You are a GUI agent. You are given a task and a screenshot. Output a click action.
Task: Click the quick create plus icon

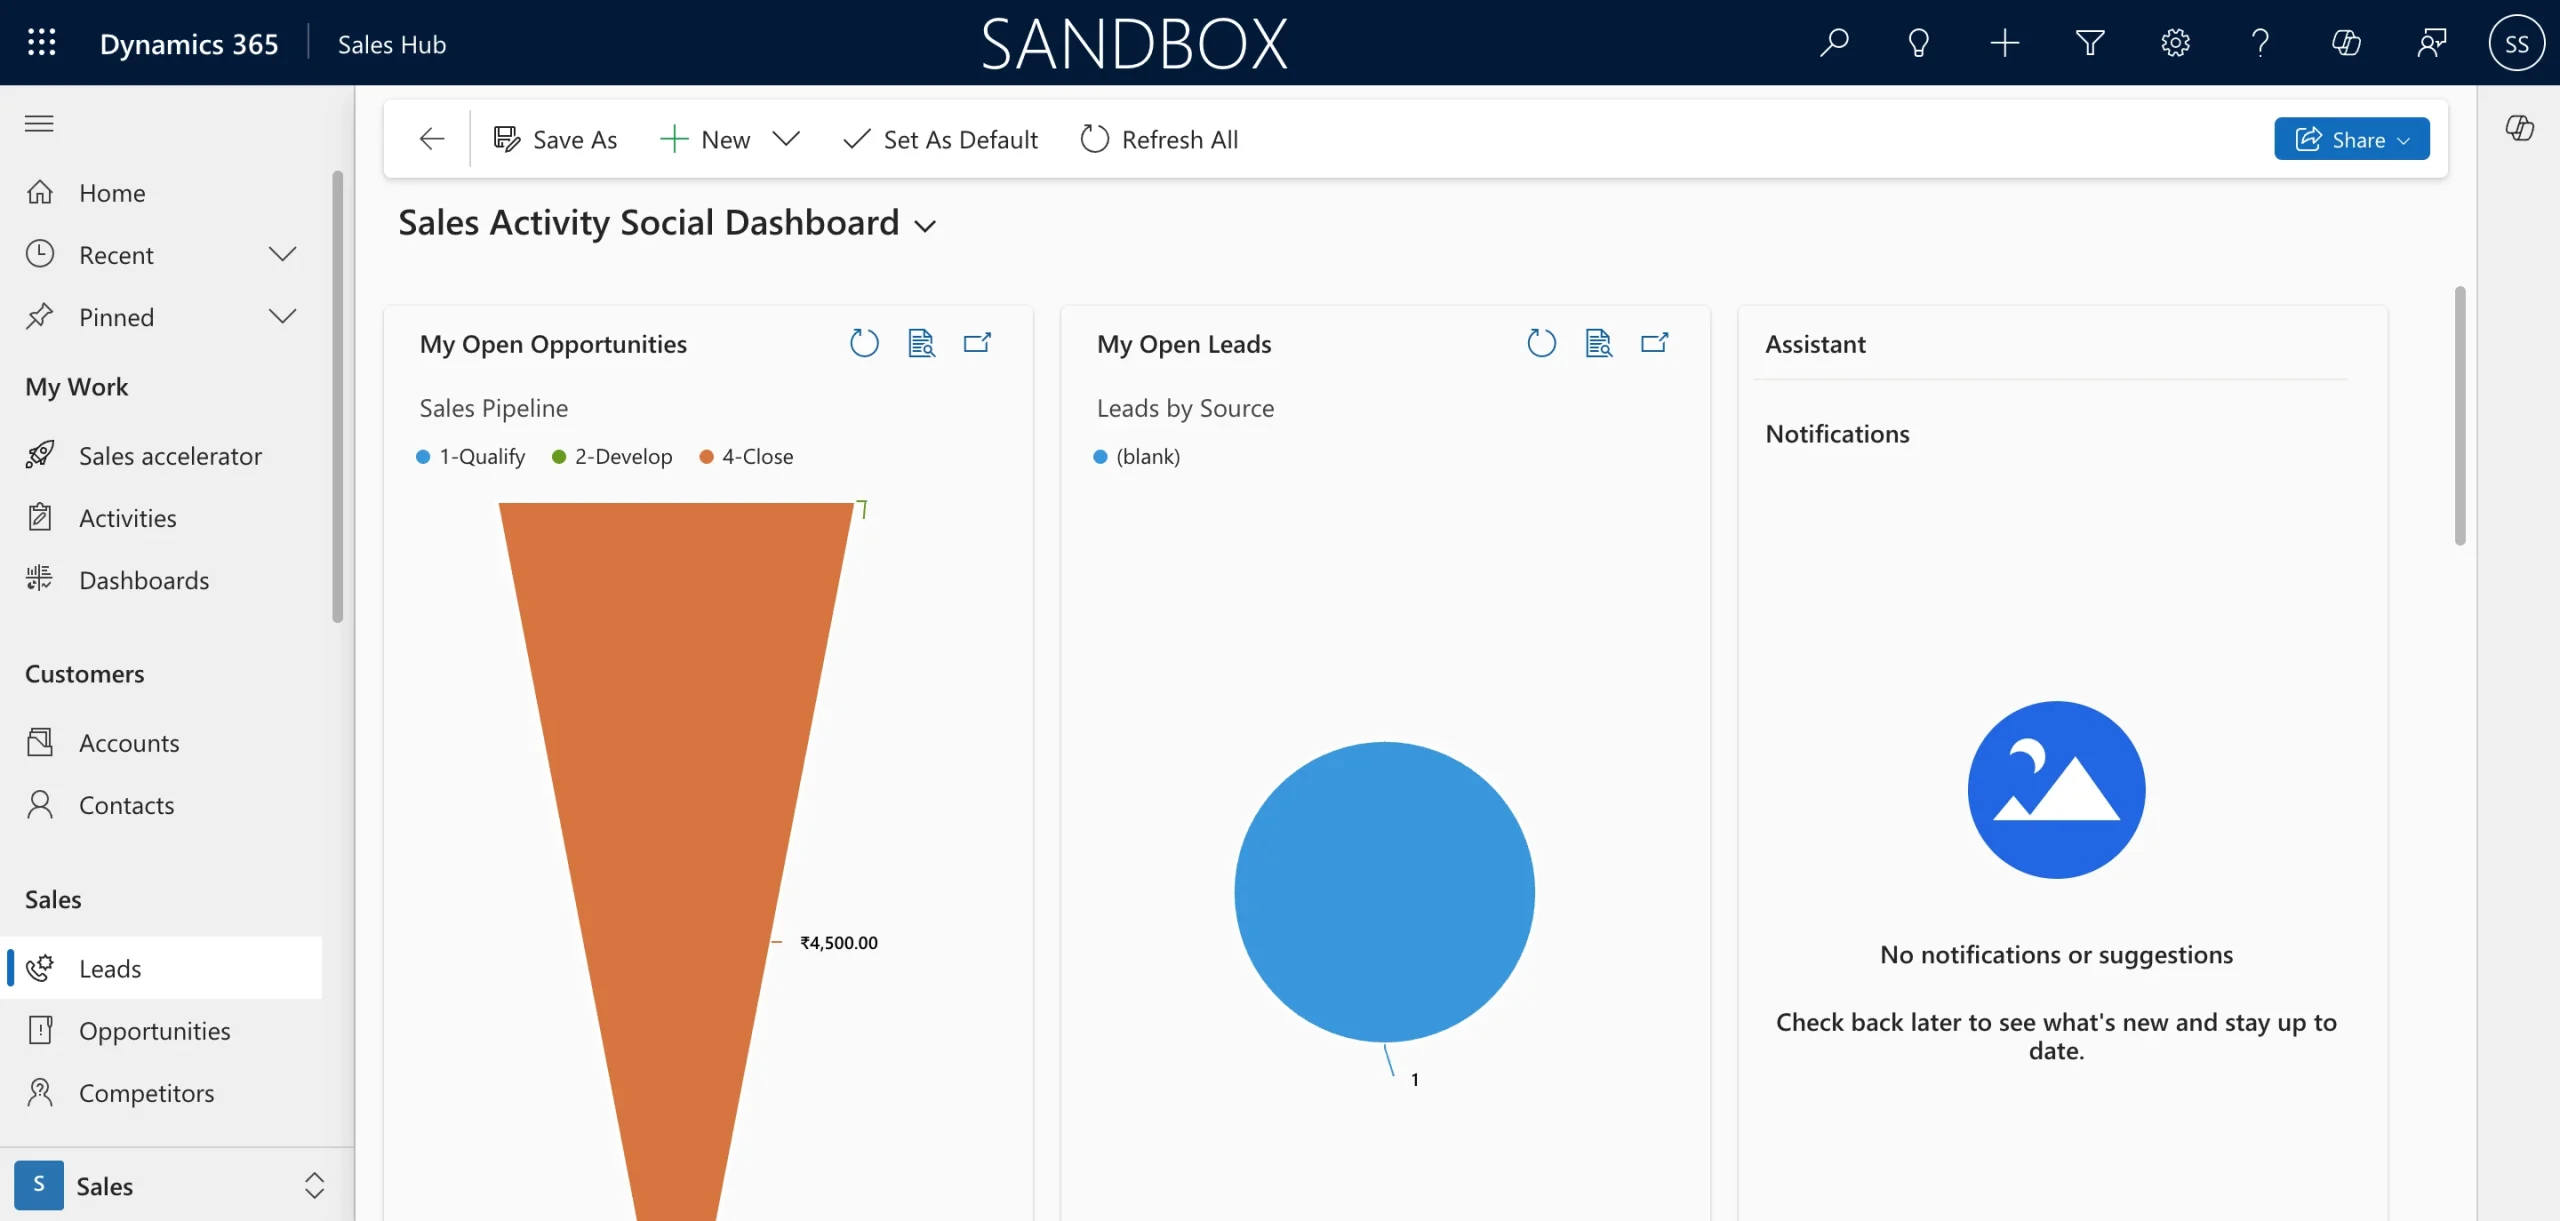click(x=2005, y=43)
